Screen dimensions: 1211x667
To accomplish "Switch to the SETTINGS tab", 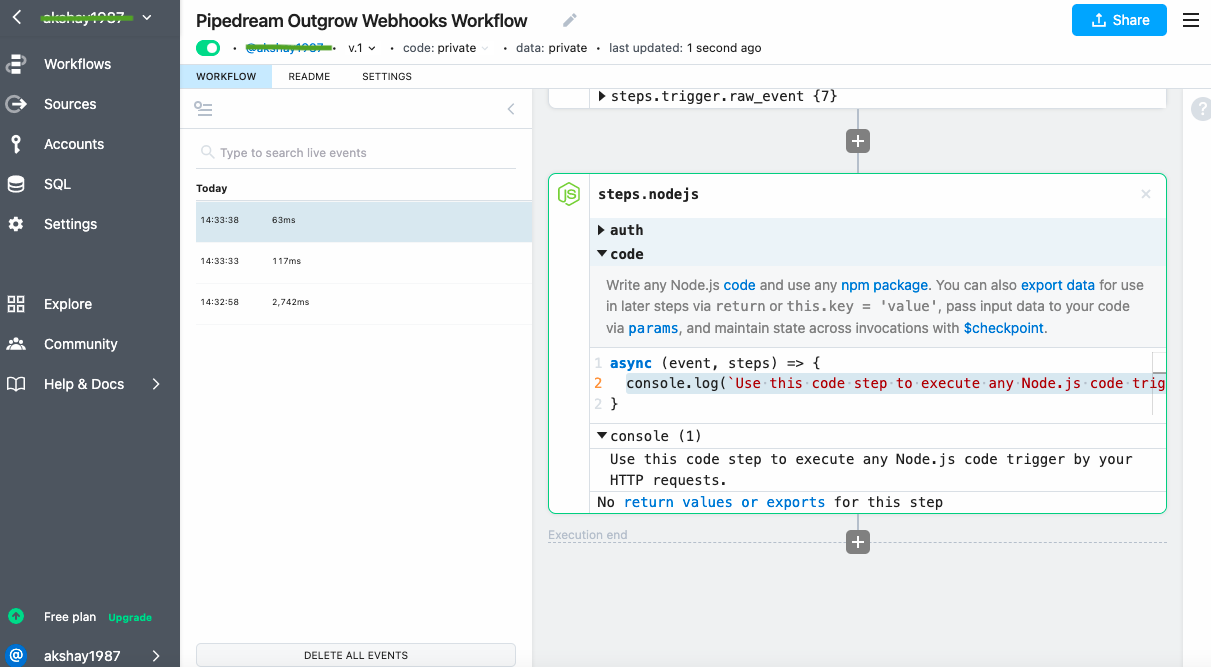I will pos(387,76).
